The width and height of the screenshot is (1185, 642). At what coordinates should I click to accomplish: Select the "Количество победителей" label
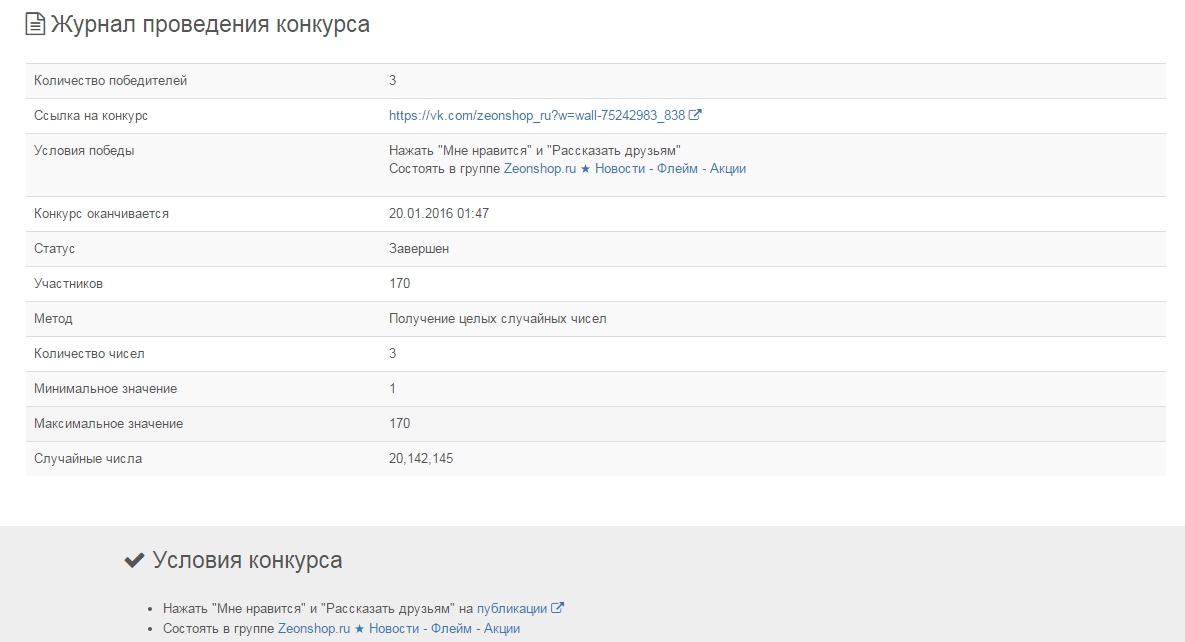click(110, 81)
